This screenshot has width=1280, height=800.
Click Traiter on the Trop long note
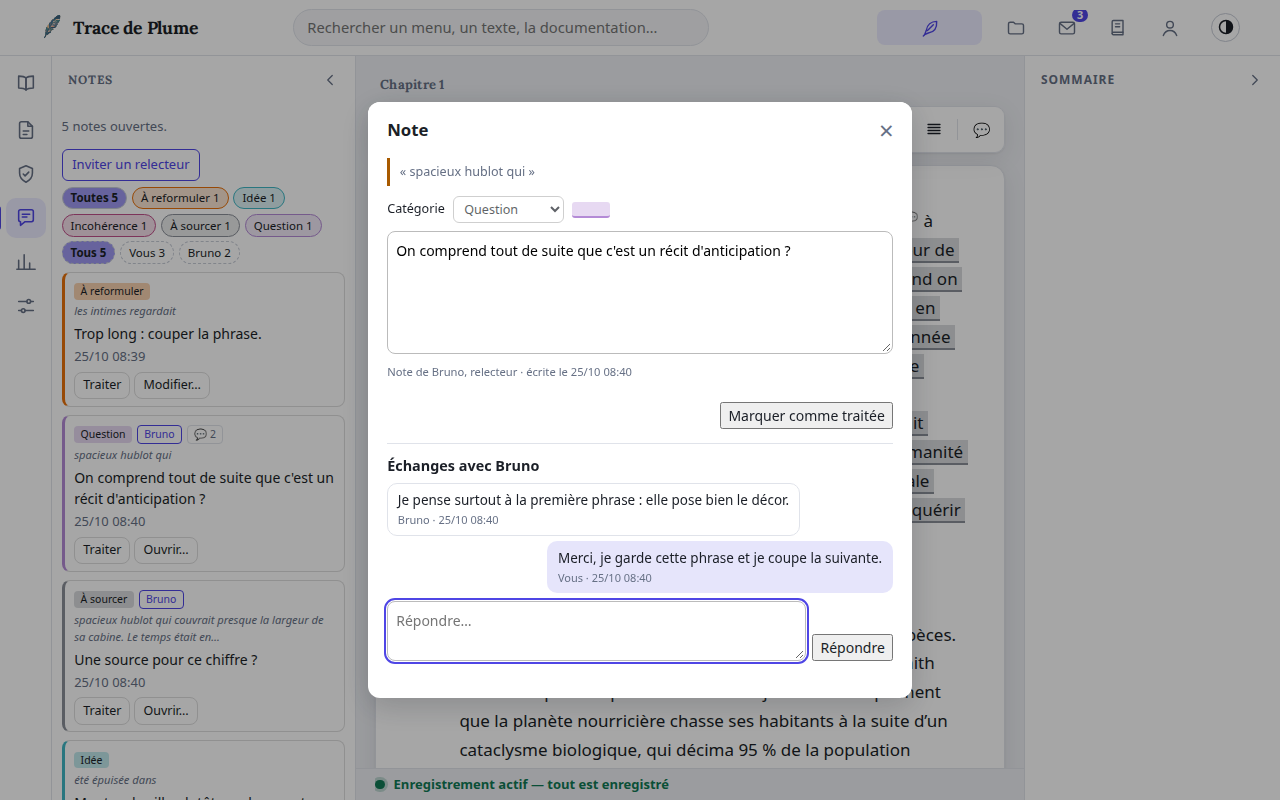pos(102,385)
